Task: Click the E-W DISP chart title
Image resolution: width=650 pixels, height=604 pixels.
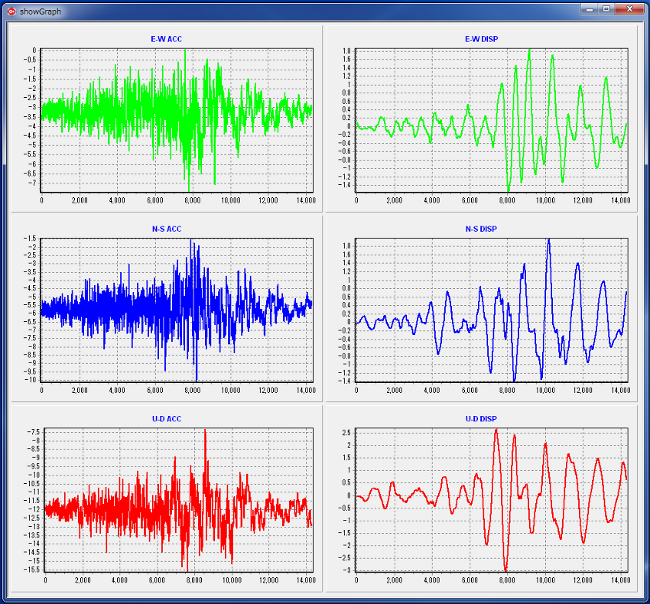Action: tap(481, 39)
